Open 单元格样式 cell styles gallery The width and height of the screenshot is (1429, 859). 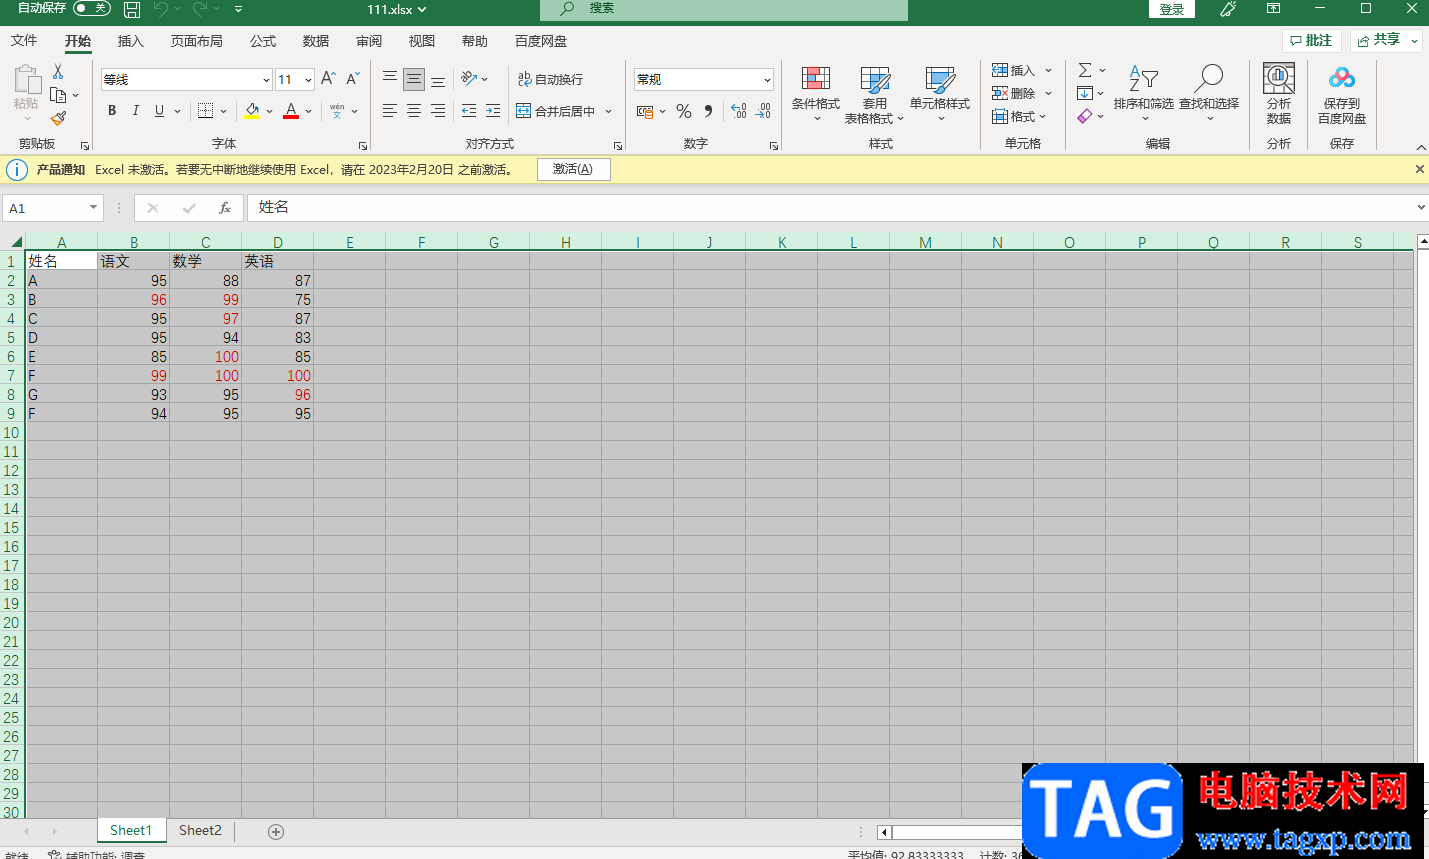pyautogui.click(x=940, y=95)
